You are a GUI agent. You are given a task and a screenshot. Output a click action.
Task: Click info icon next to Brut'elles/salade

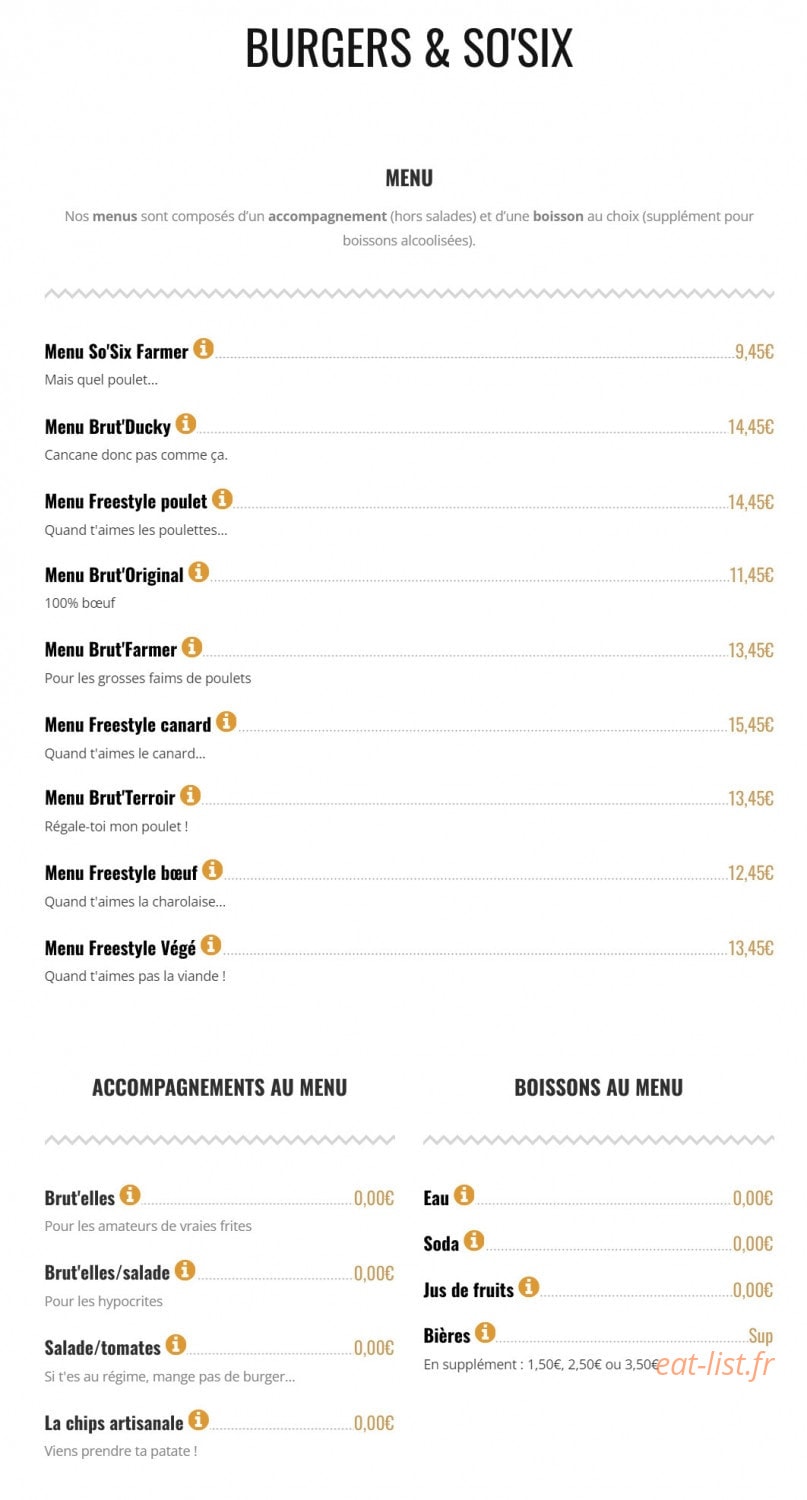pyautogui.click(x=185, y=1270)
